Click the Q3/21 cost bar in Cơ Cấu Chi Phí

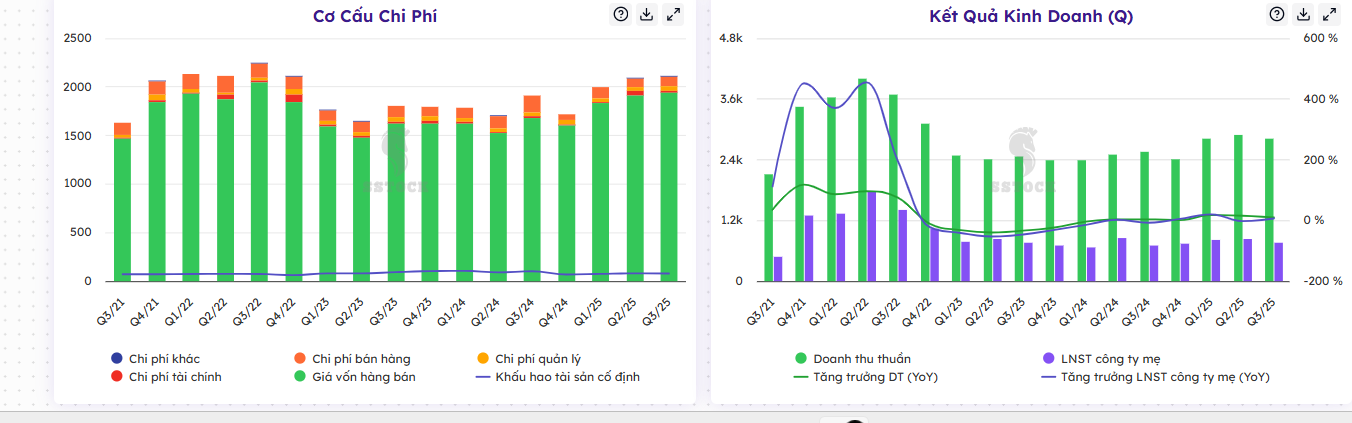click(x=122, y=202)
